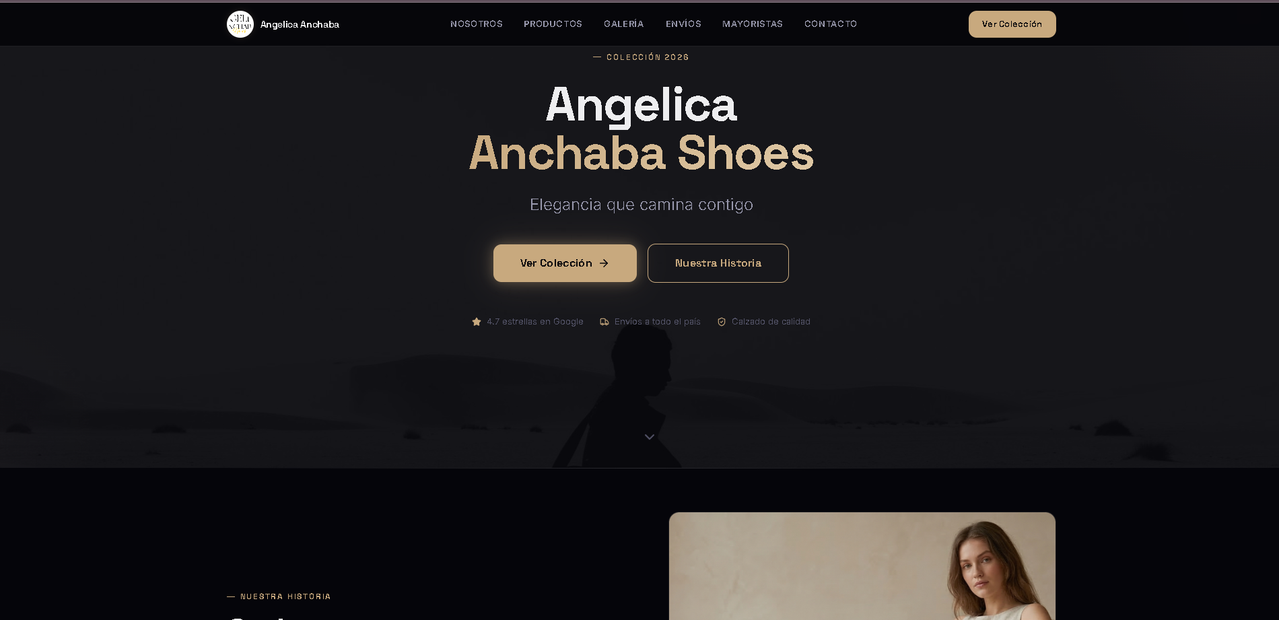
Task: Click the large Ver Colección hero button
Action: 565,263
